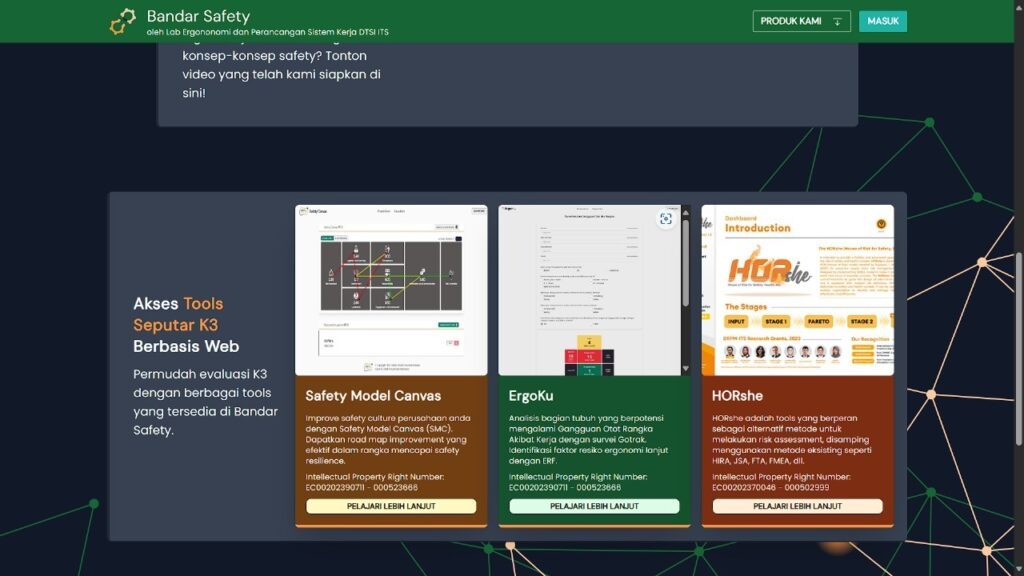Click the image search lens icon on ErgoKu preview
The width and height of the screenshot is (1024, 576).
[666, 219]
